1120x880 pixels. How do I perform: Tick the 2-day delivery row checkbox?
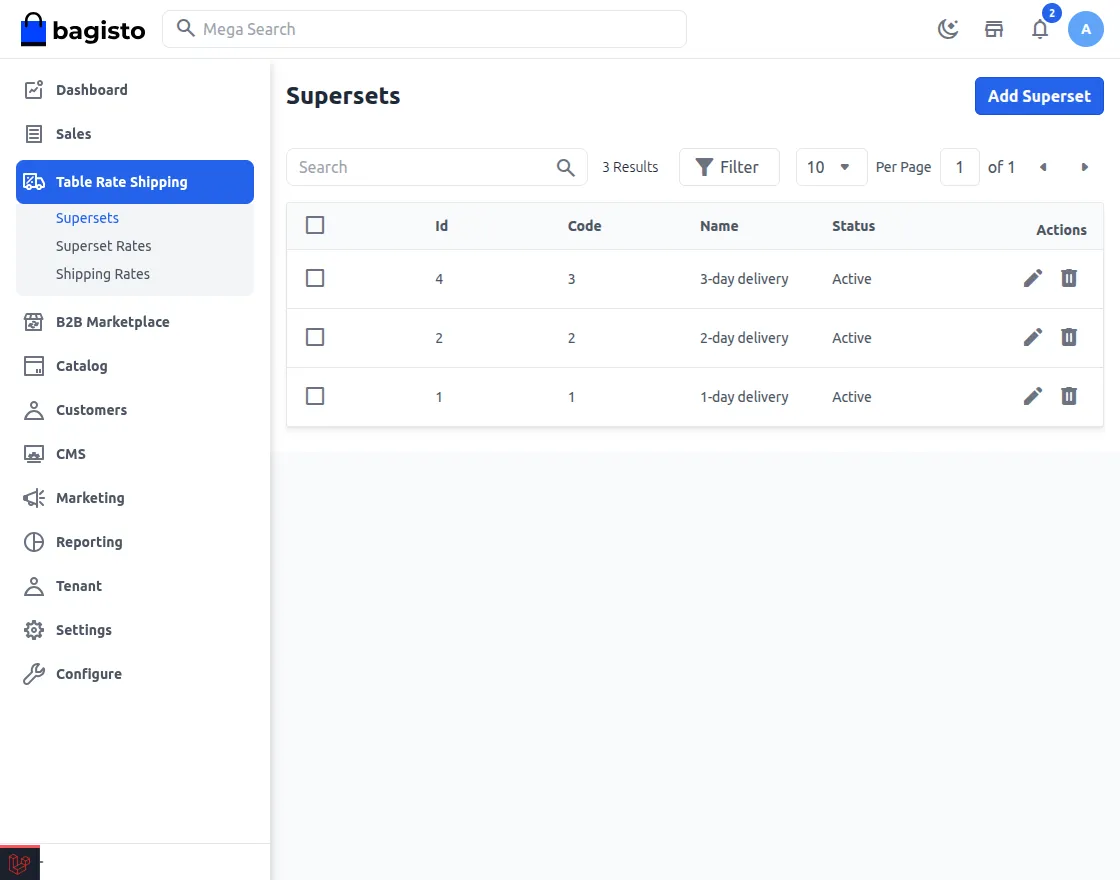coord(315,337)
